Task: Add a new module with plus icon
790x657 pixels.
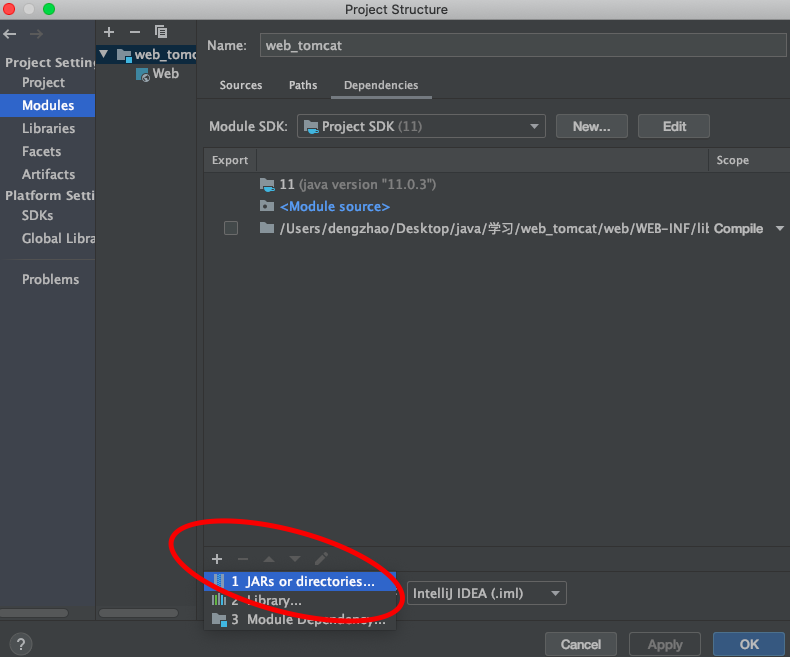Action: click(109, 32)
